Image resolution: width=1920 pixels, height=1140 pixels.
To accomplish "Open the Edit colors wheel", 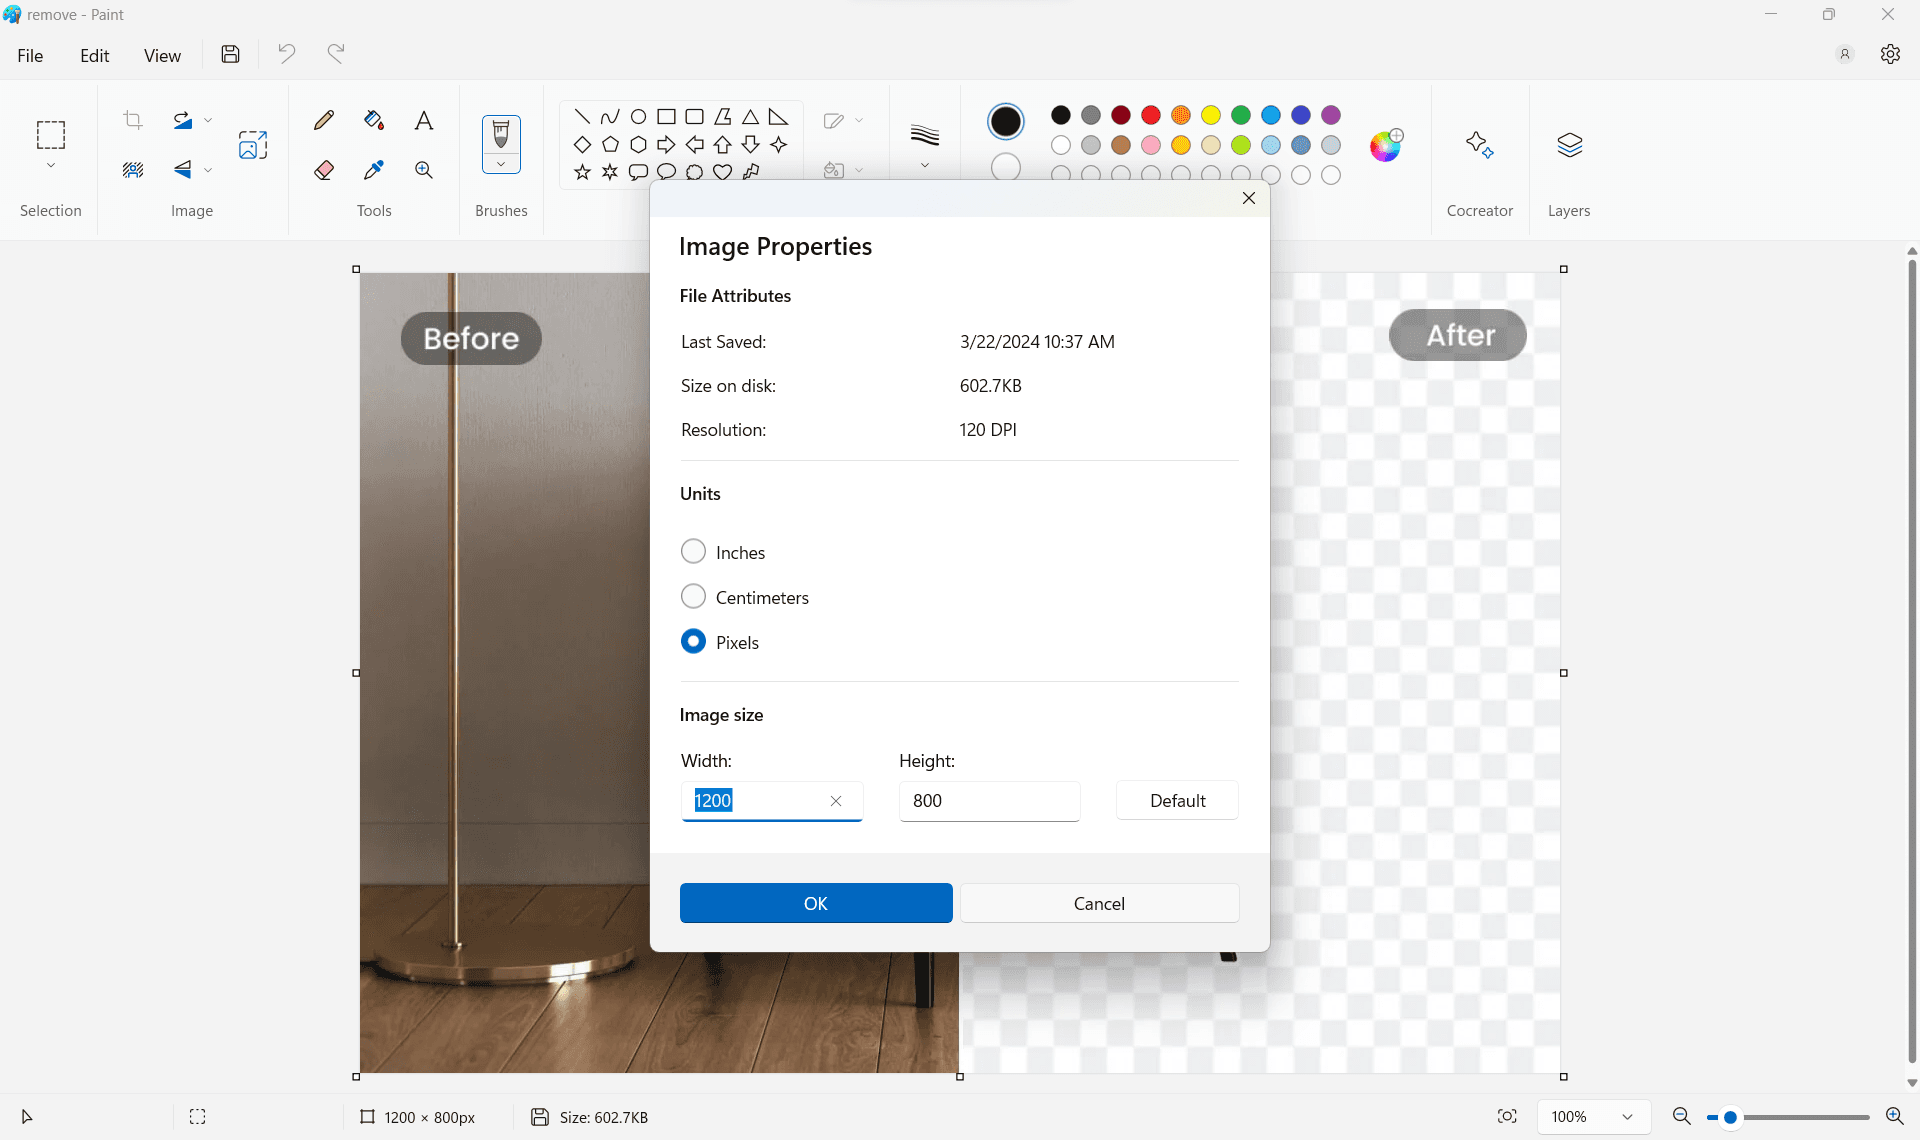I will (1386, 145).
